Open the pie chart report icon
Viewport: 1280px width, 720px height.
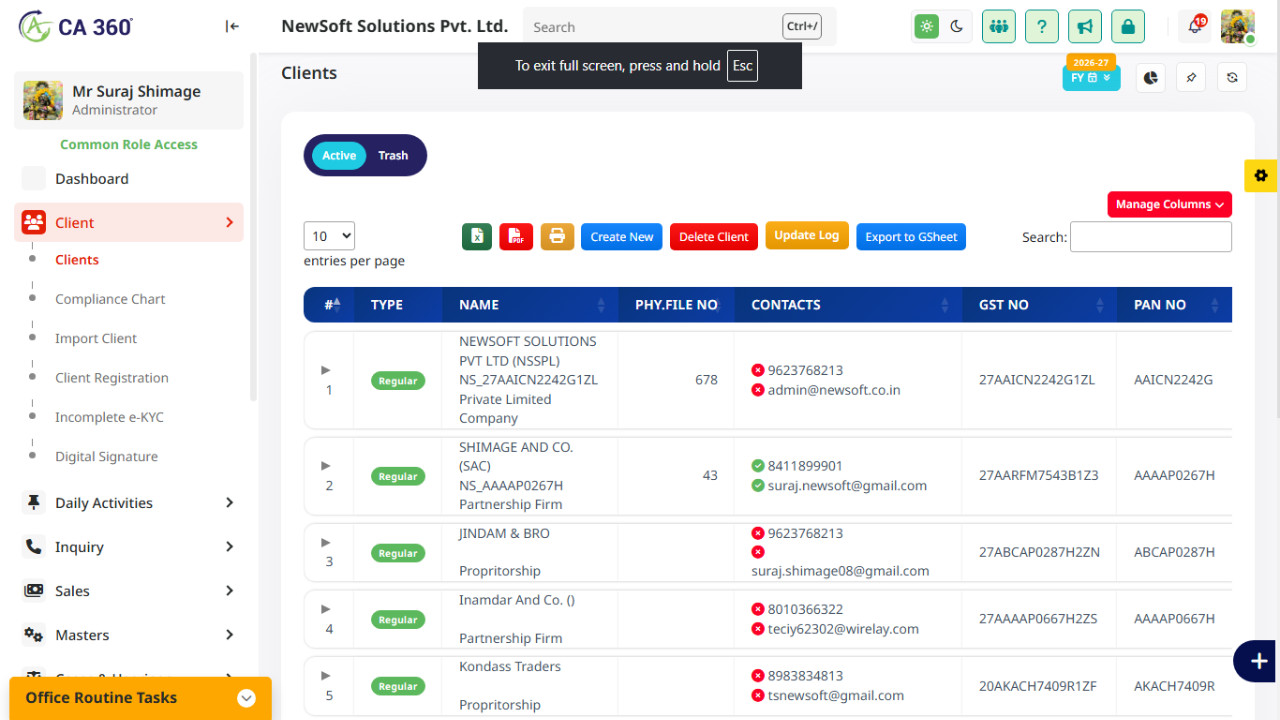(x=1151, y=77)
